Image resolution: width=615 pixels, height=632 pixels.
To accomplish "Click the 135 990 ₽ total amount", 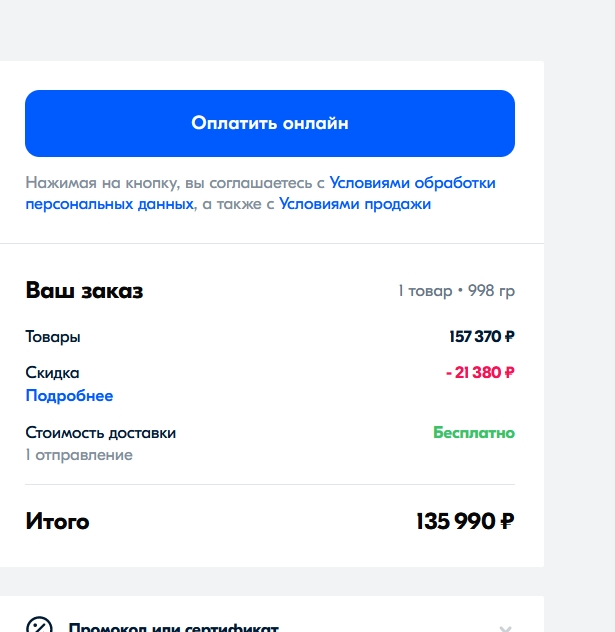I will [465, 521].
